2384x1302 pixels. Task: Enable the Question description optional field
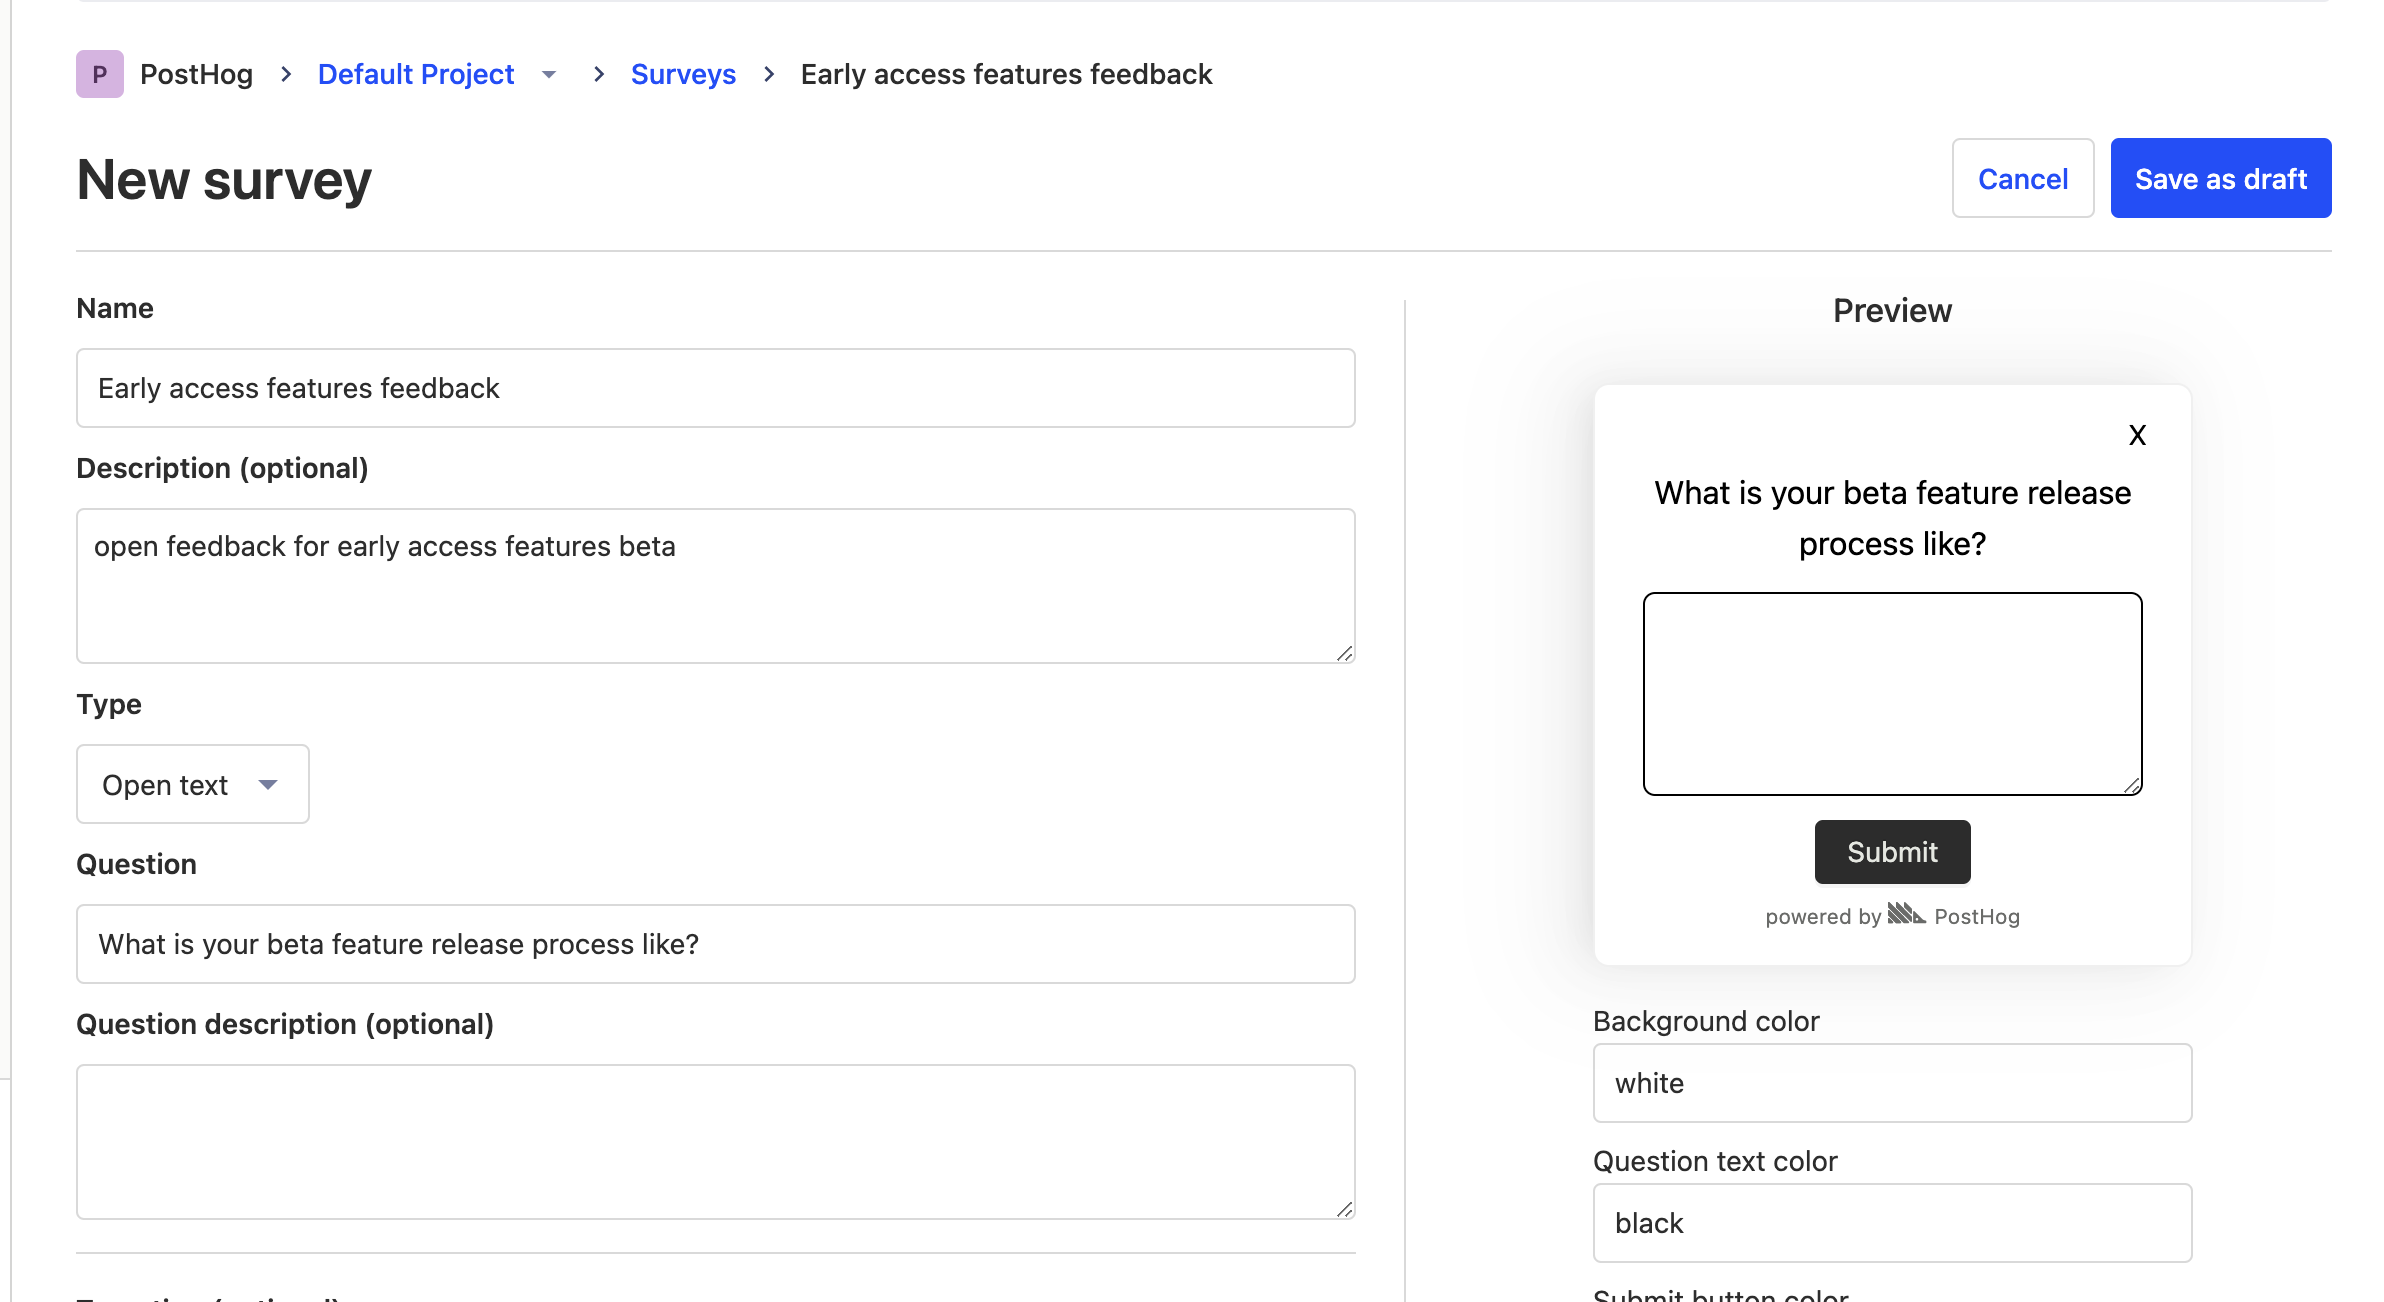click(715, 1138)
